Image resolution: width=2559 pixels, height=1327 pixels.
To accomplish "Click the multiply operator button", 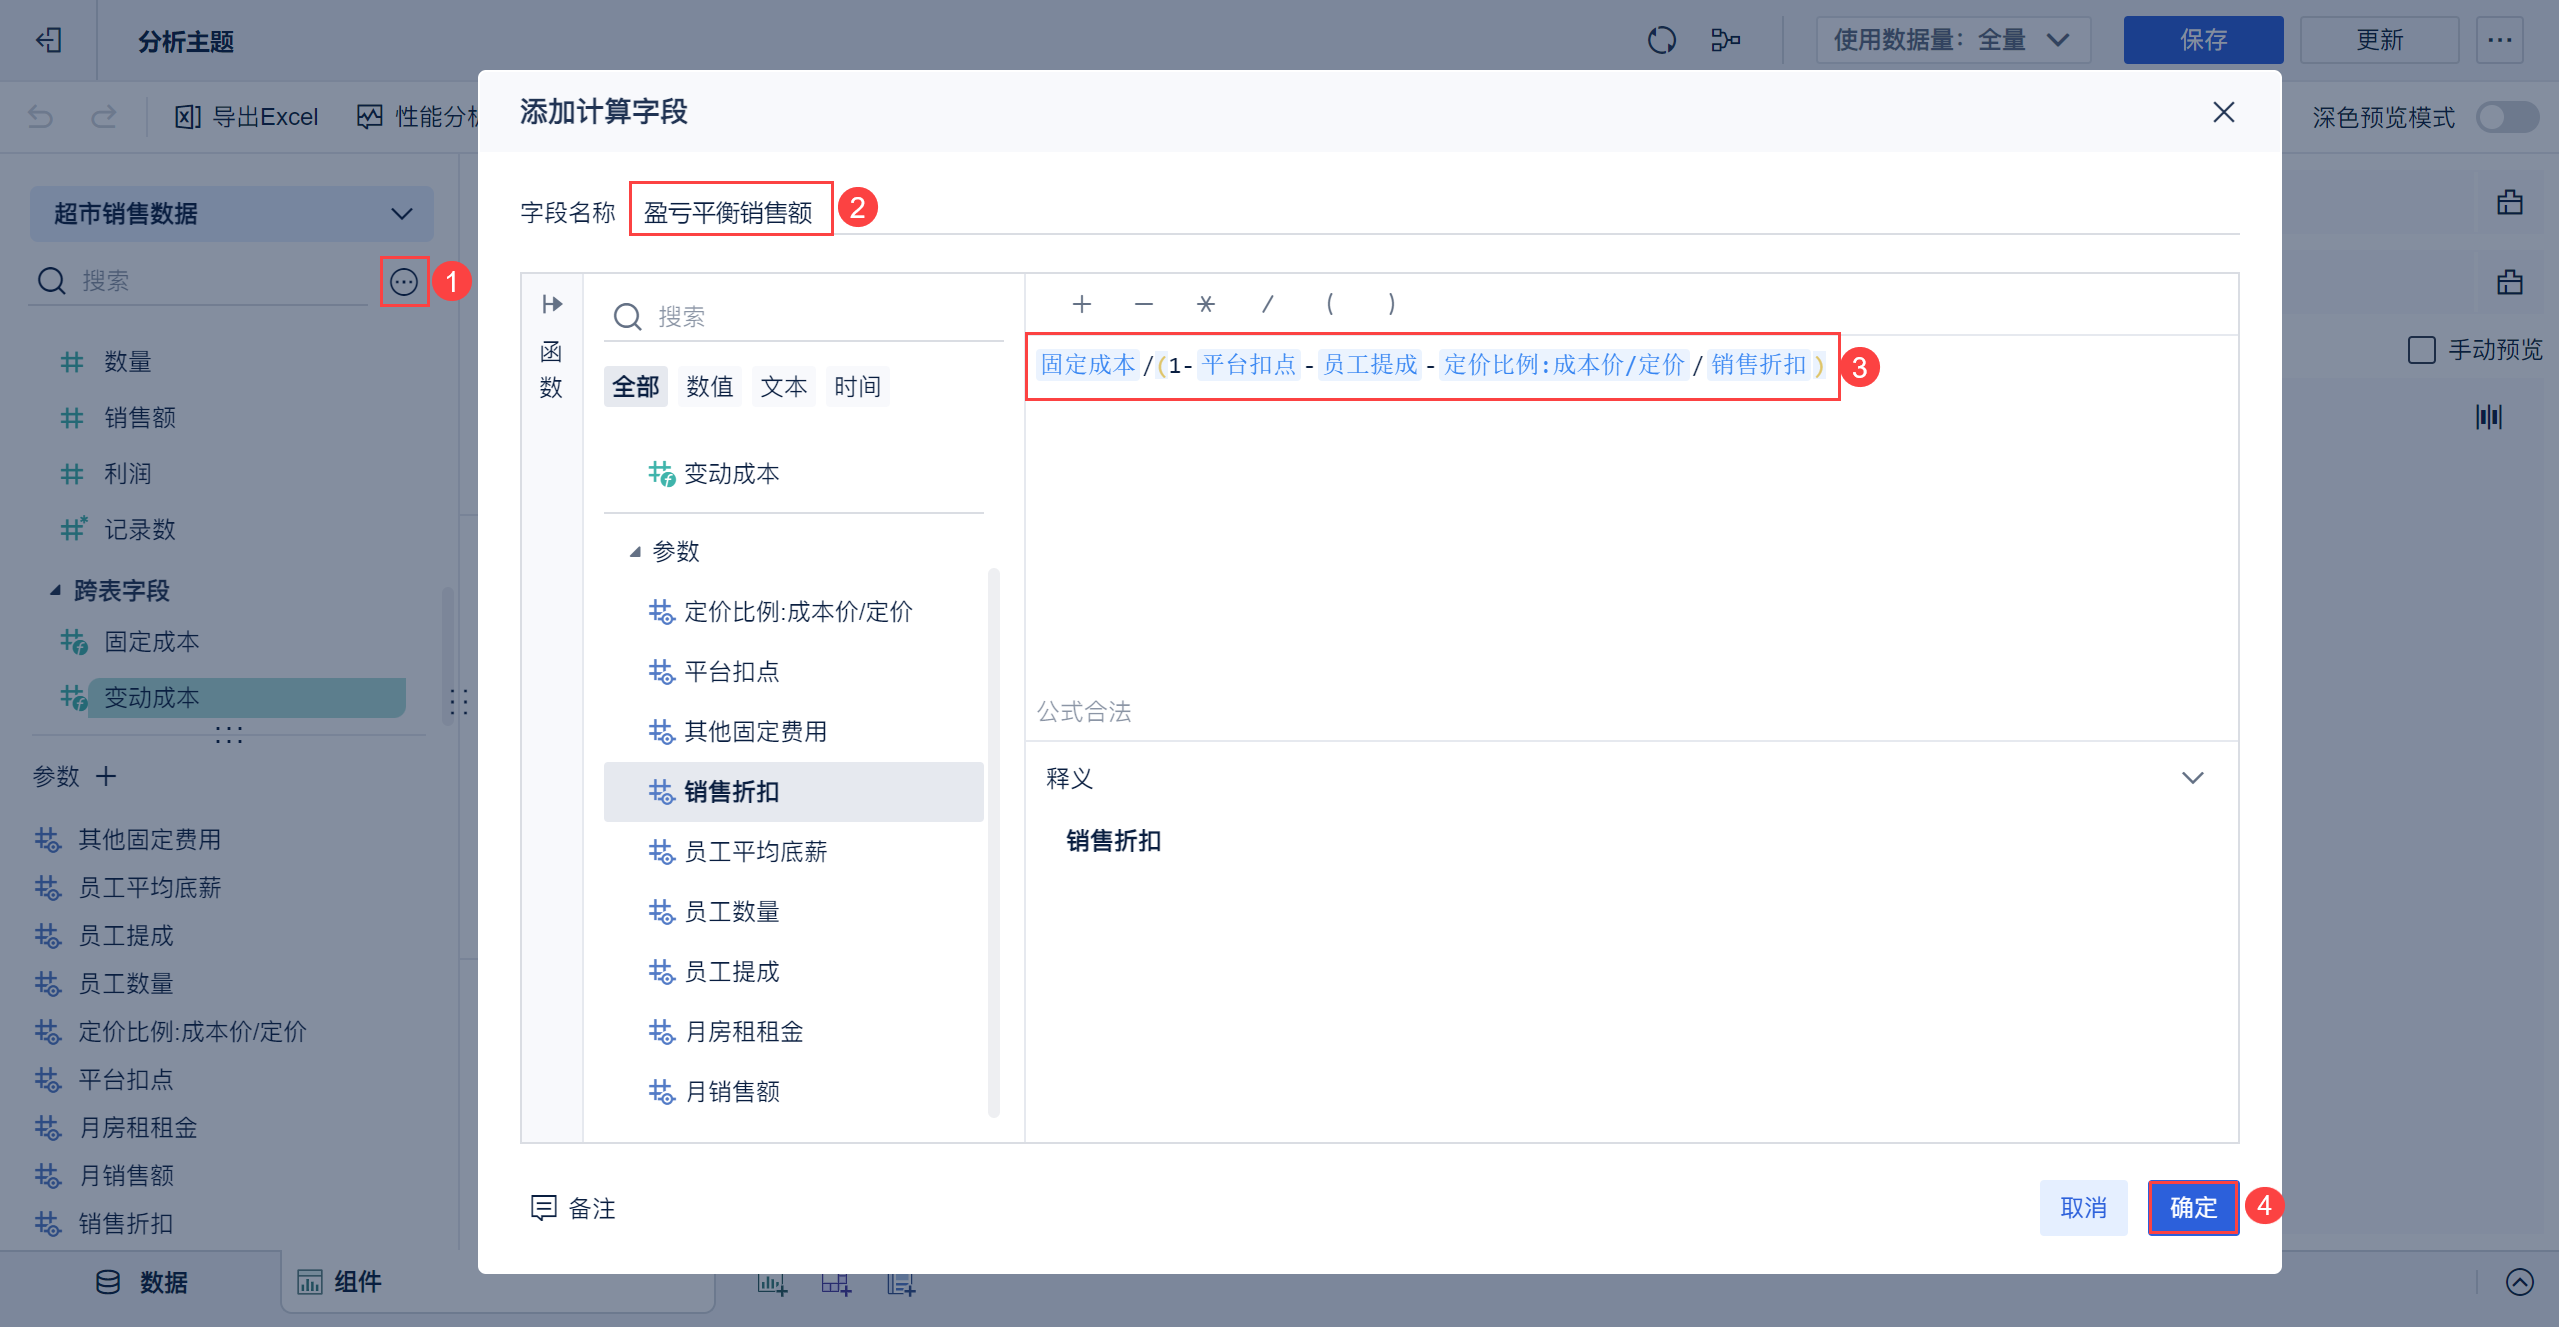I will [1205, 304].
